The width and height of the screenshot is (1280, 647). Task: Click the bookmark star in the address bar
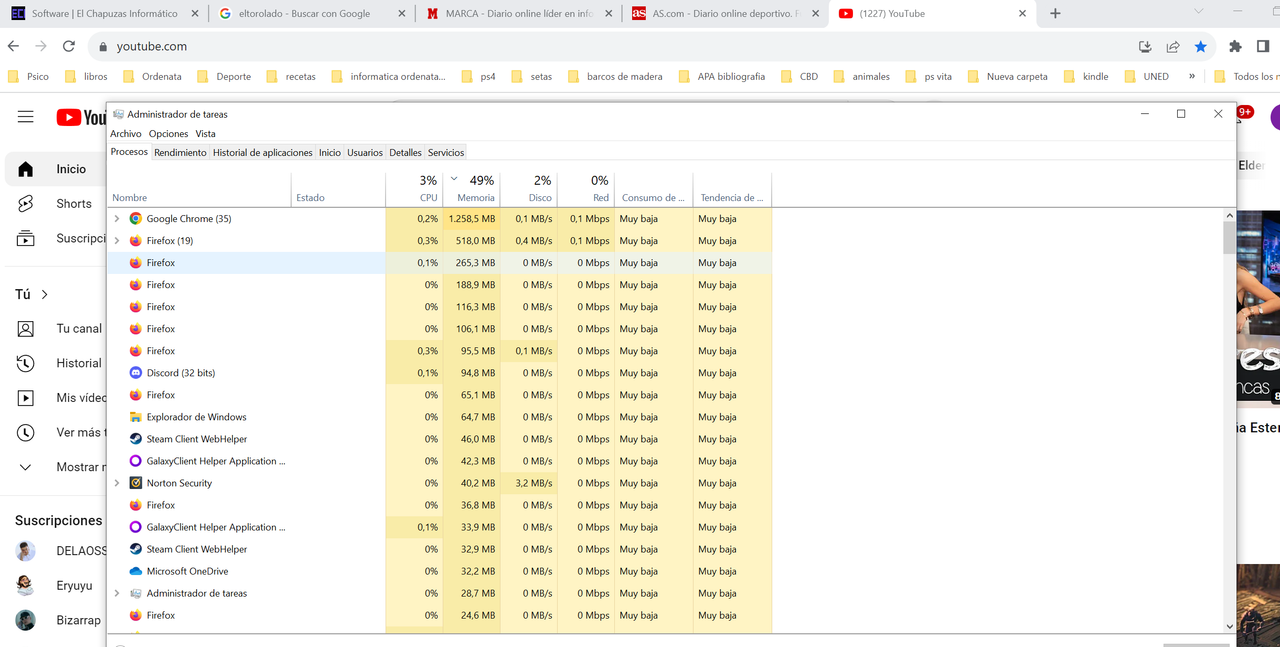[1200, 46]
